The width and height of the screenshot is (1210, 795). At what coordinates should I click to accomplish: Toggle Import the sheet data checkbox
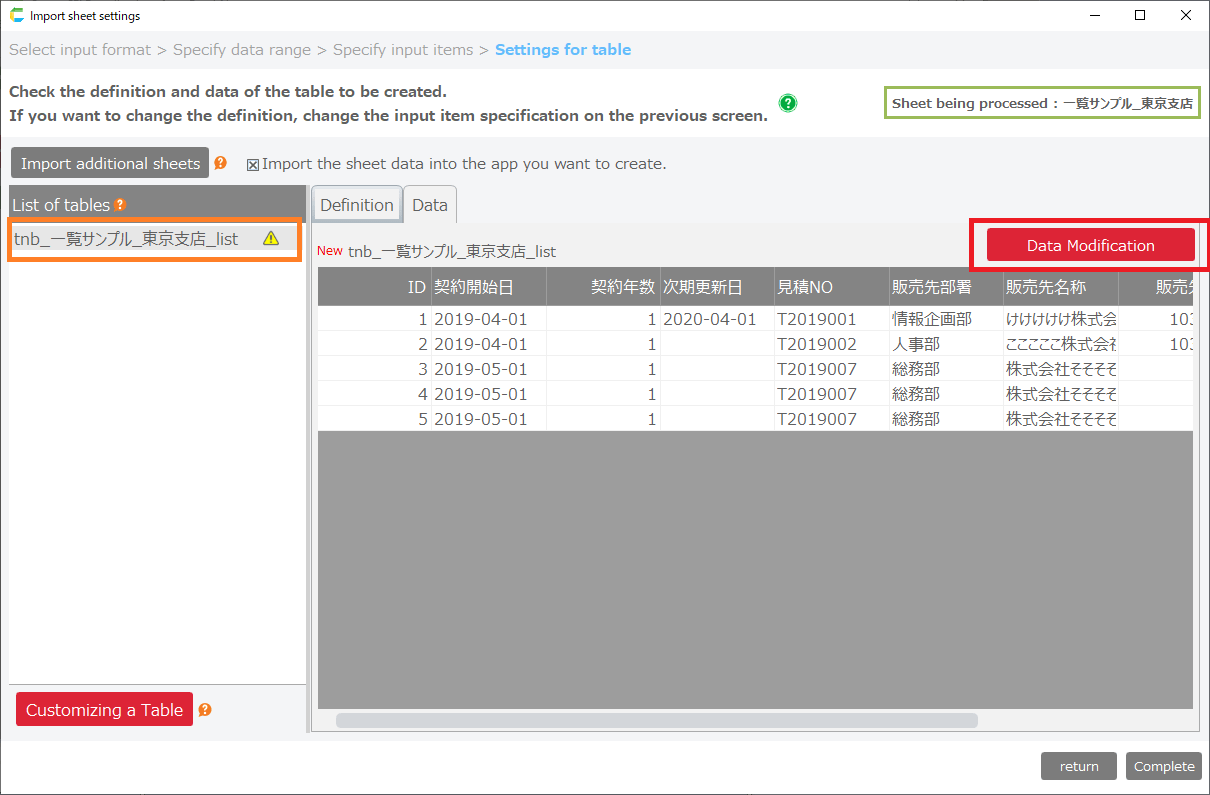click(x=253, y=165)
